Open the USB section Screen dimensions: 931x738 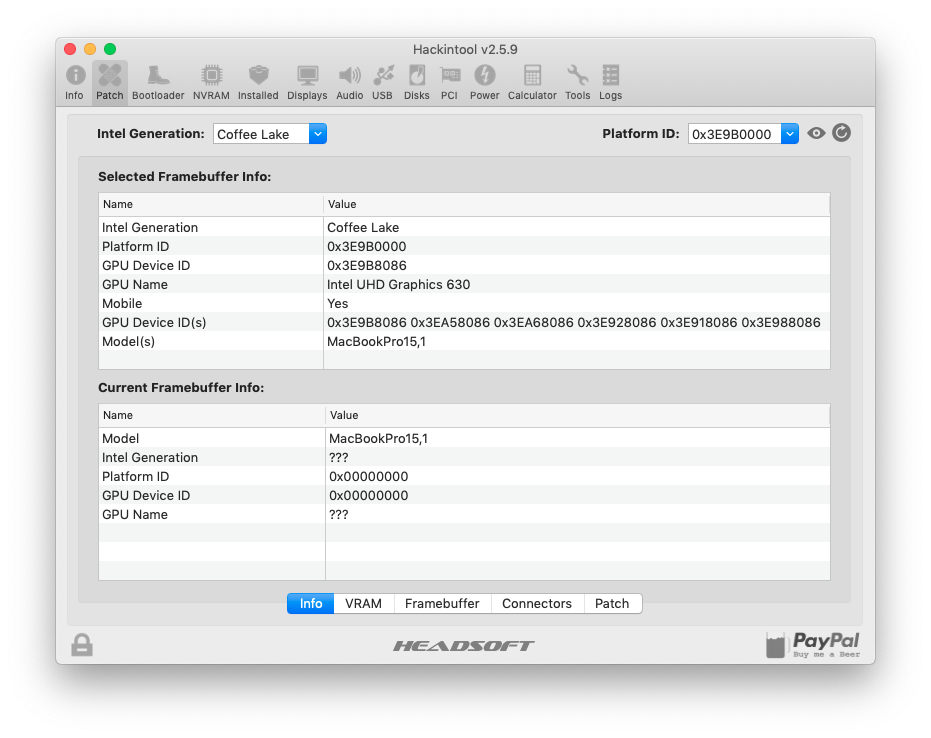pos(383,83)
